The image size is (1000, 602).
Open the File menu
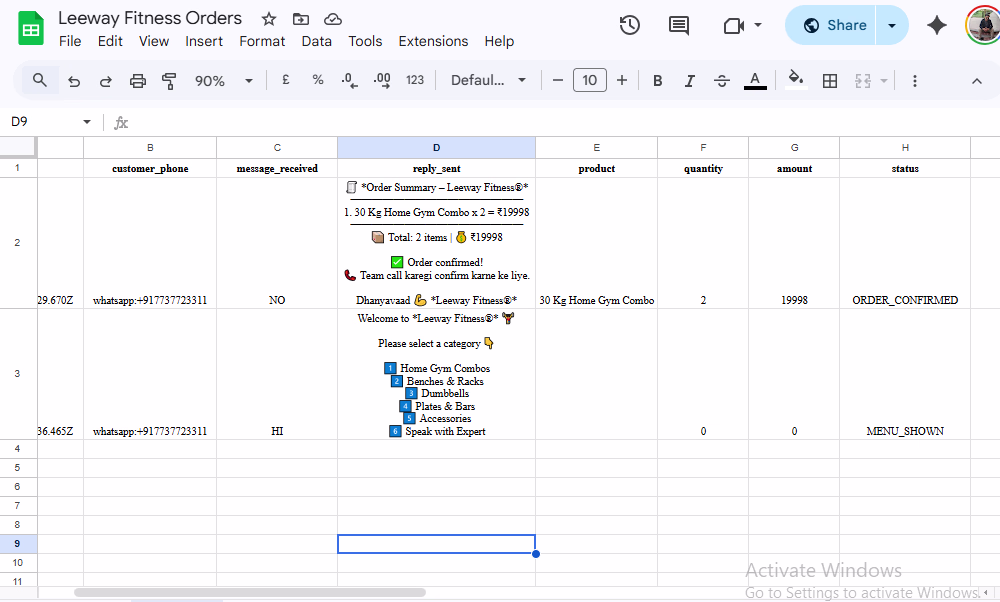coord(70,41)
